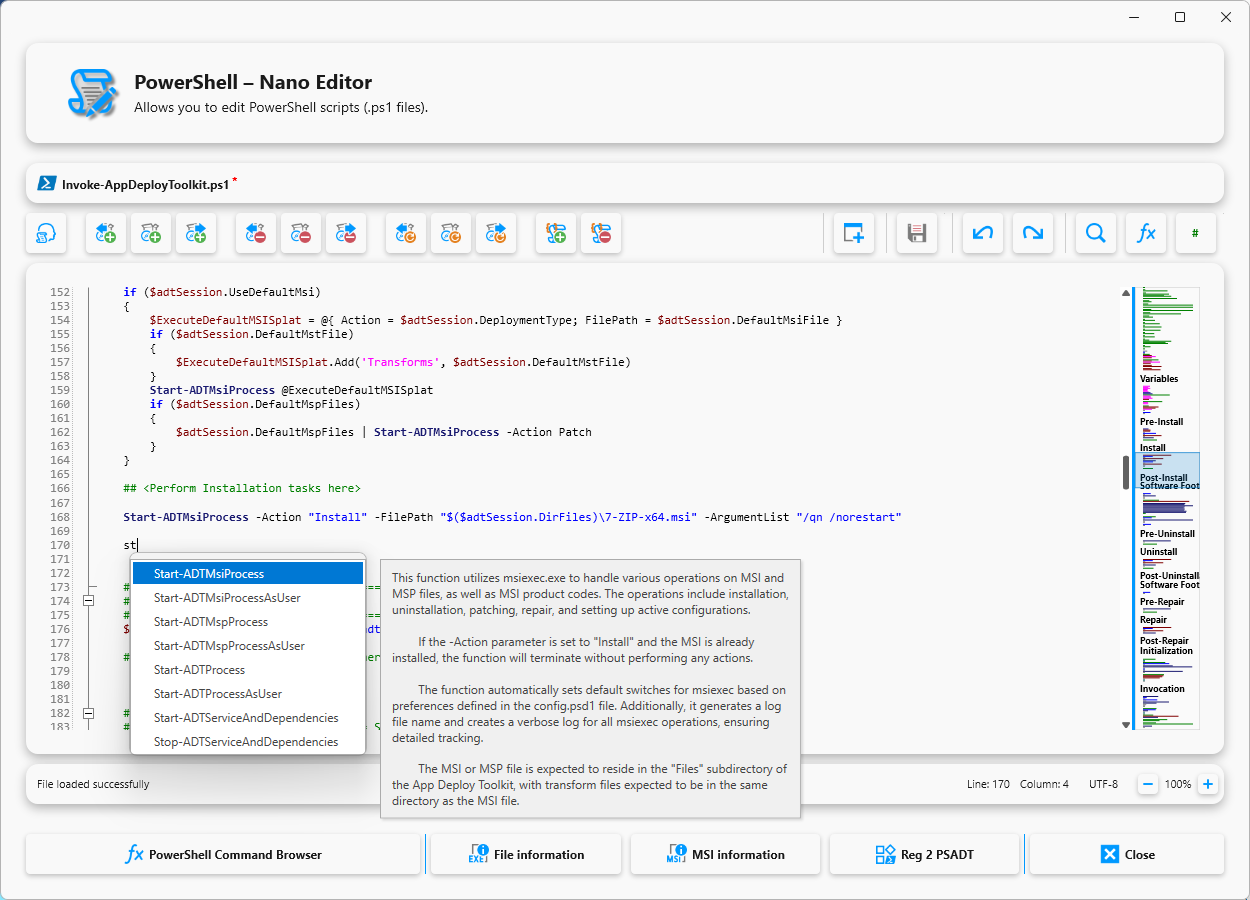This screenshot has width=1250, height=900.
Task: Click red-minus icon without an arrow
Action: [x=301, y=233]
